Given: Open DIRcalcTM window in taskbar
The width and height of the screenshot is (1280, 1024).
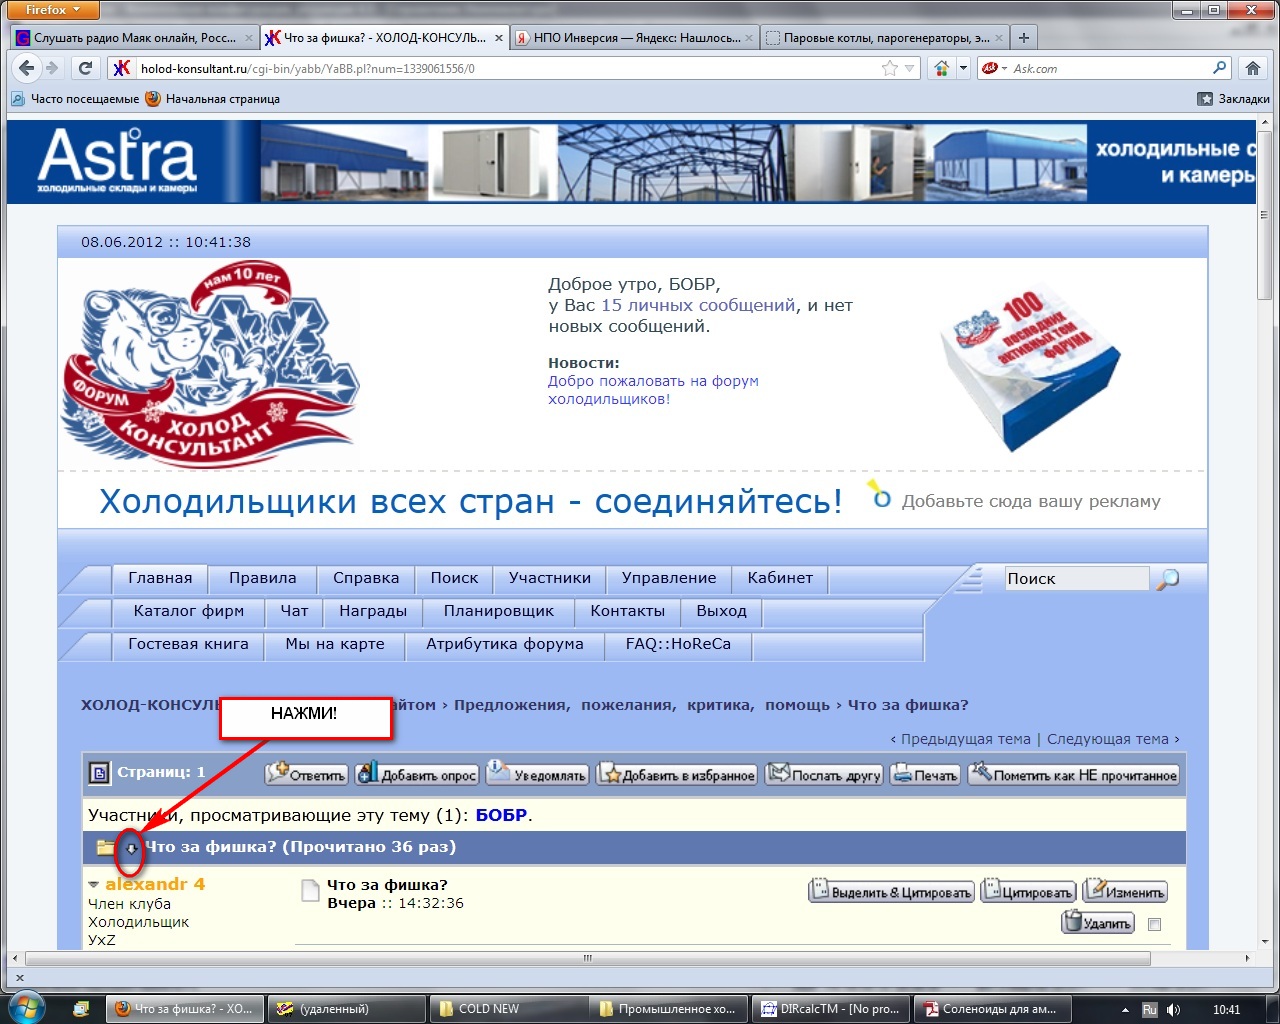Looking at the screenshot, I should click(x=832, y=1009).
